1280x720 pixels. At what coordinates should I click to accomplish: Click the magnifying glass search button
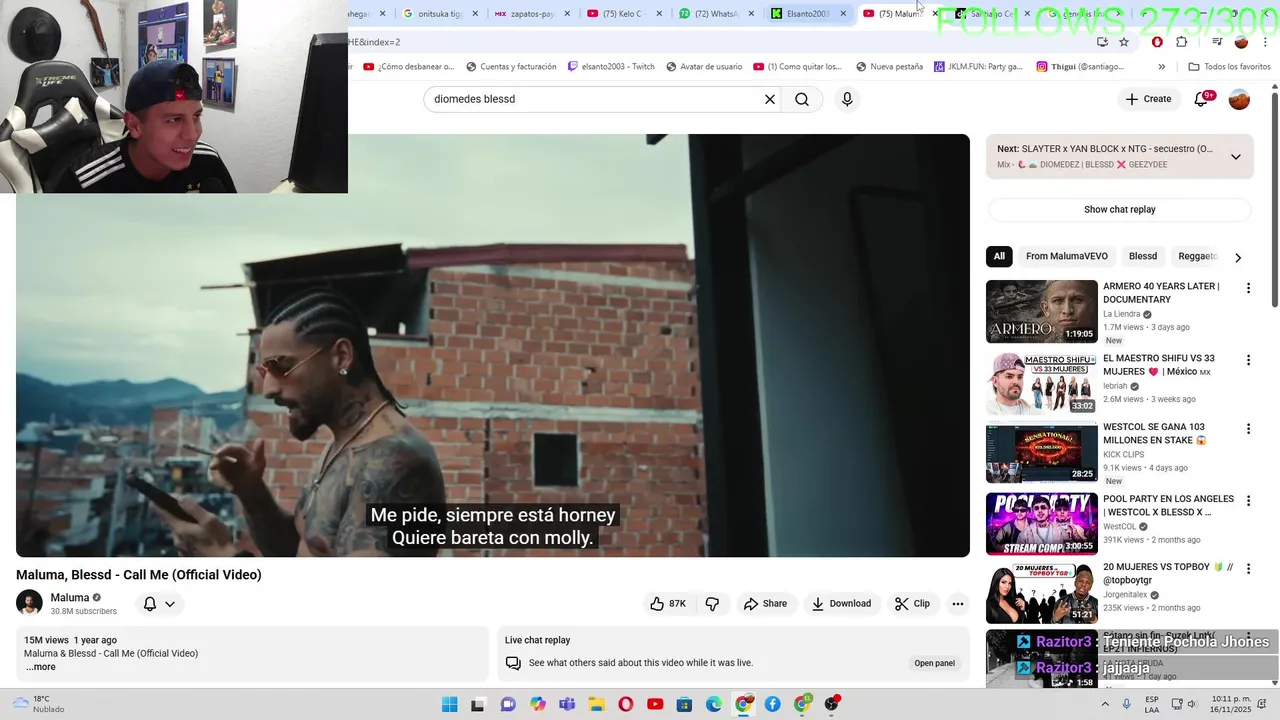802,99
